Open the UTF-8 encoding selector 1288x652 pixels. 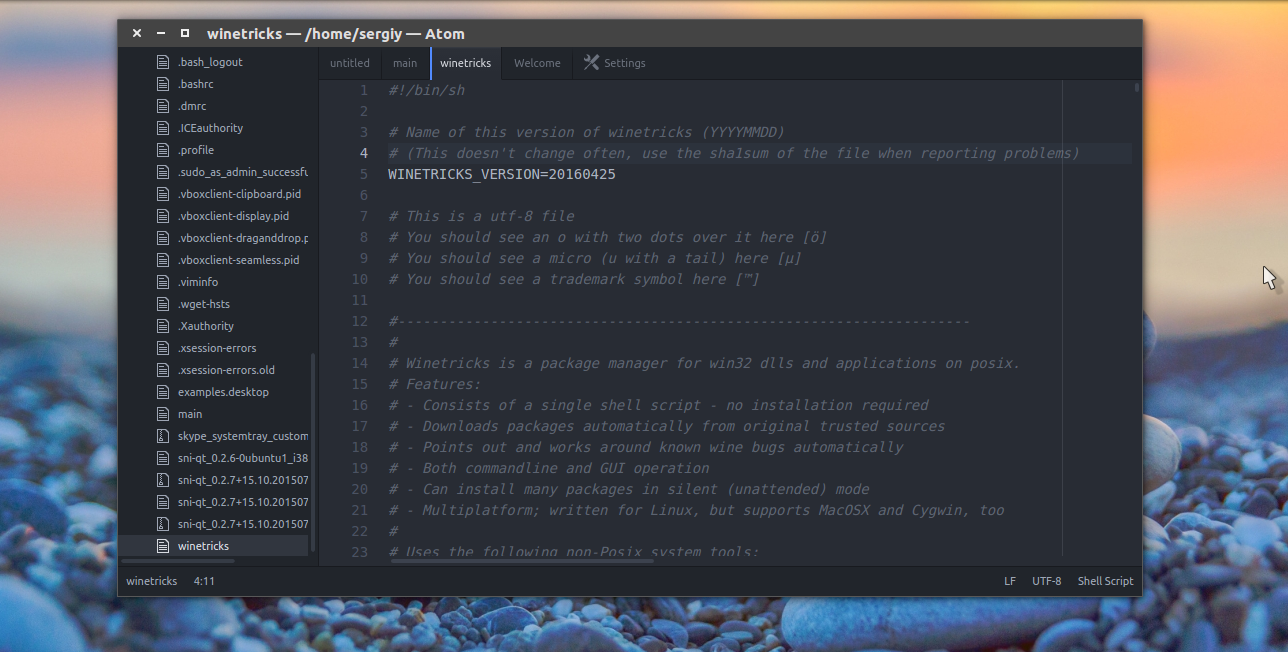(x=1046, y=581)
